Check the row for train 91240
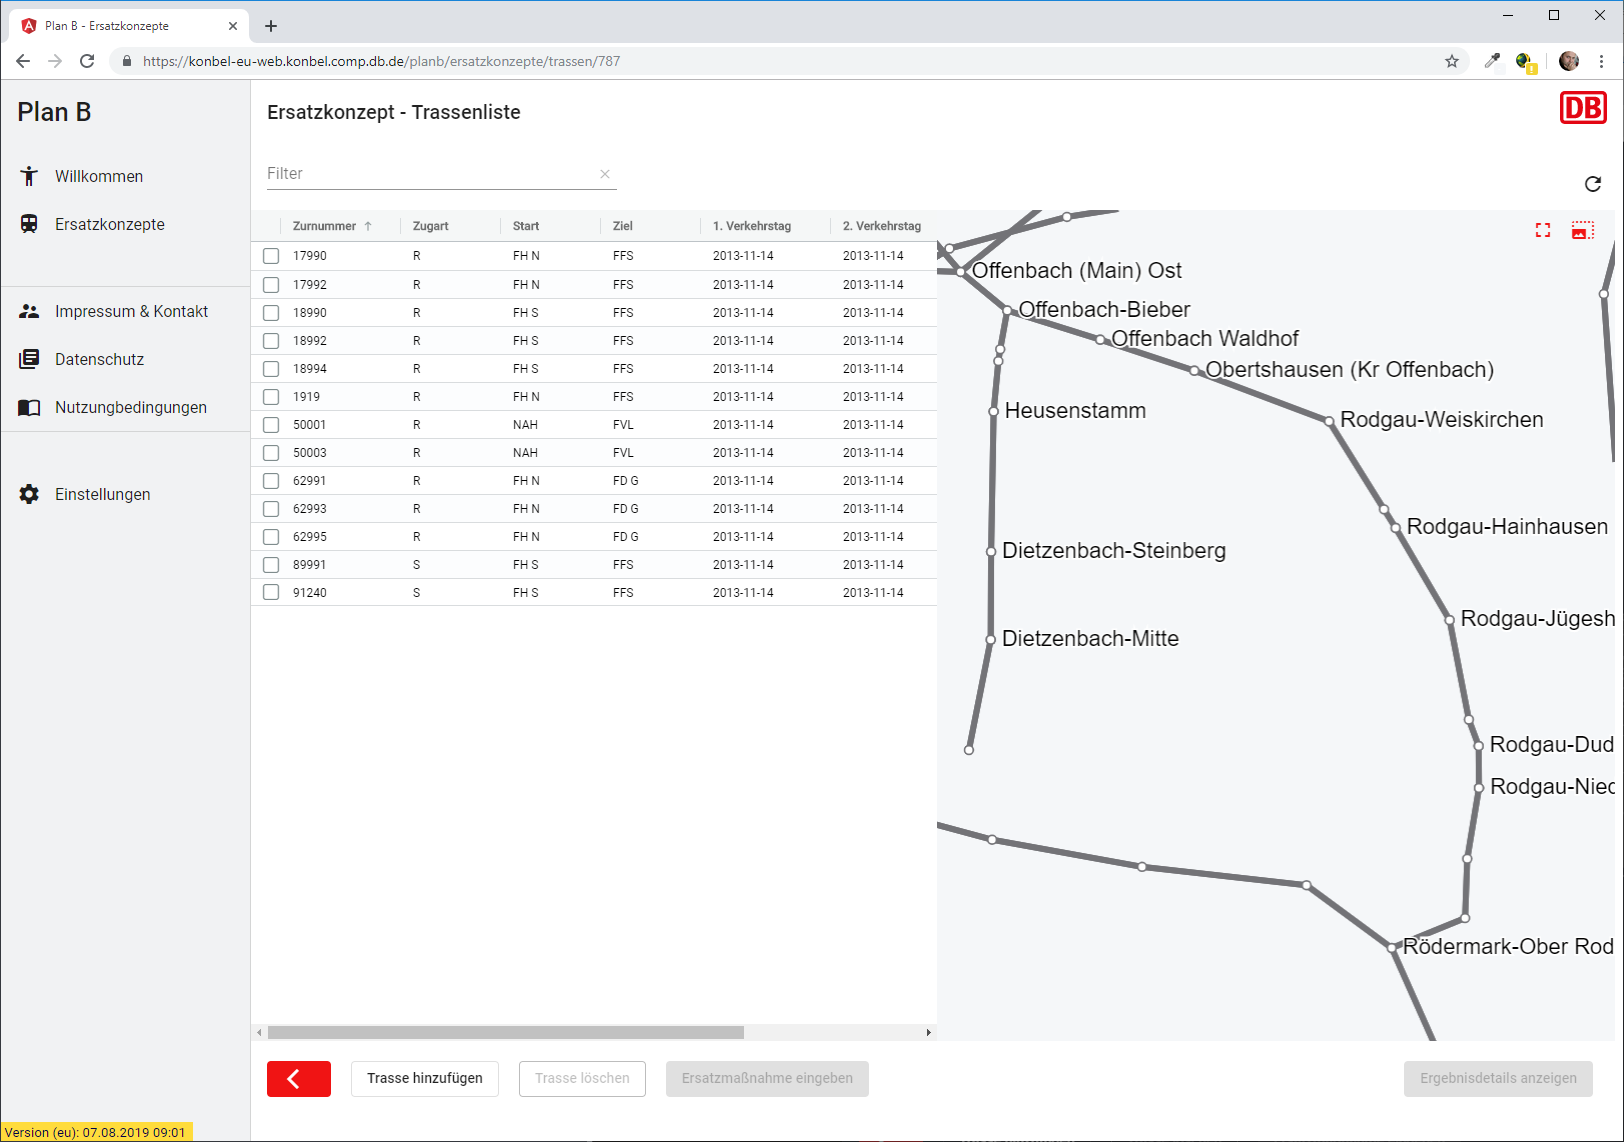Viewport: 1624px width, 1142px height. tap(271, 593)
